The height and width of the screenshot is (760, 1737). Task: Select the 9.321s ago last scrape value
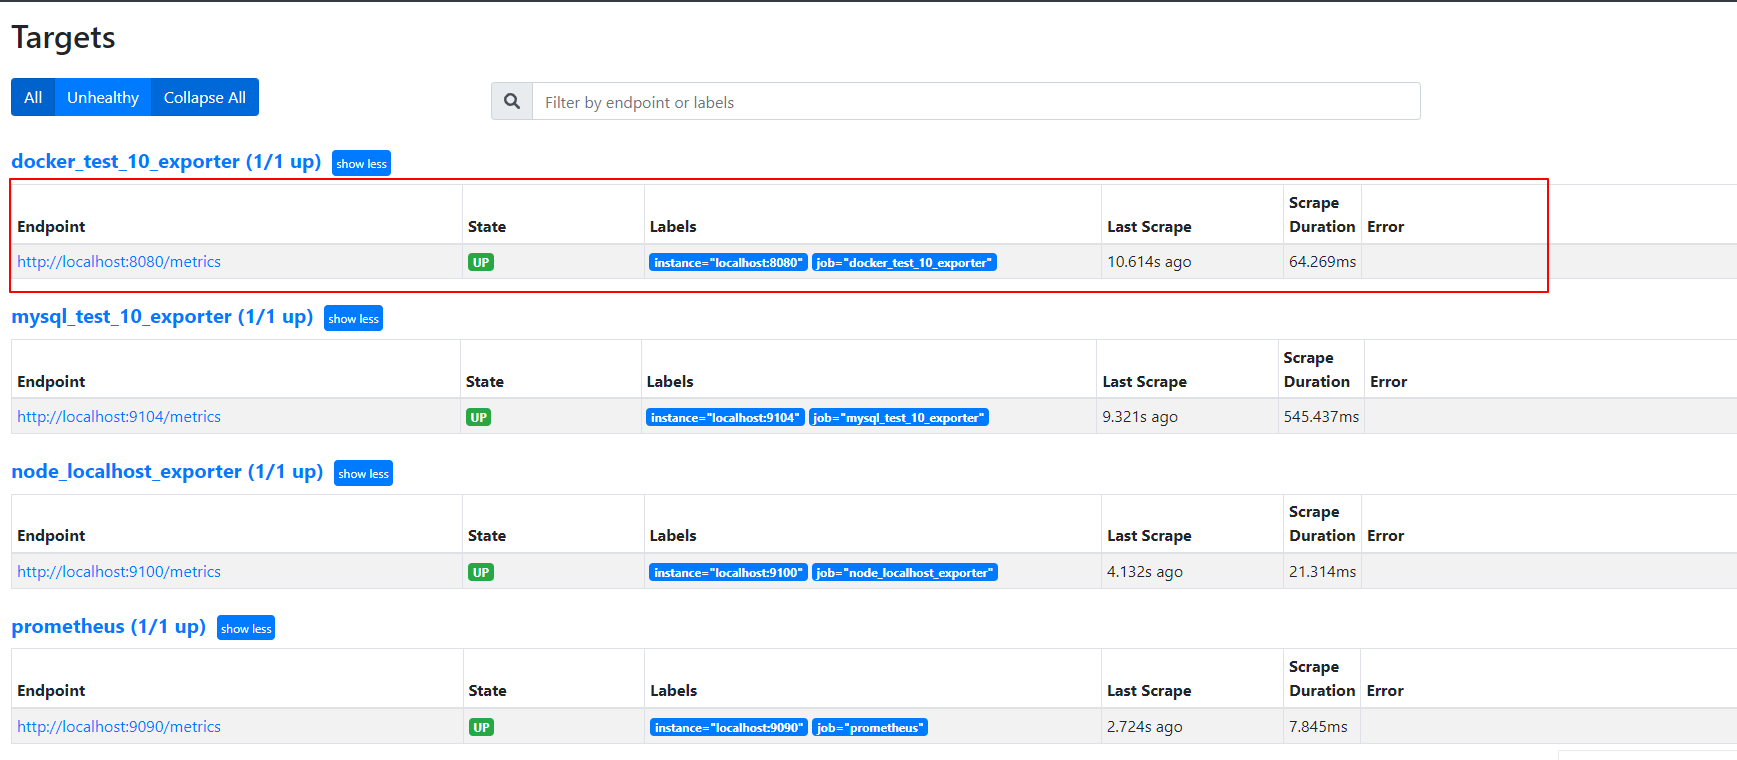tap(1140, 416)
